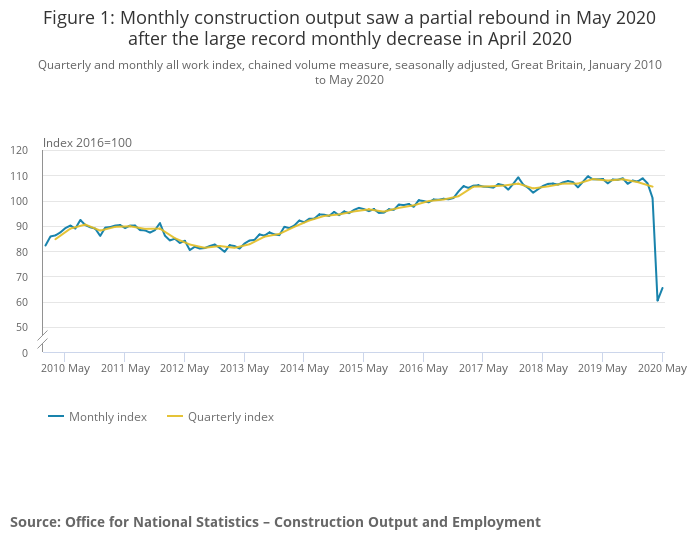Click the 2020 May x-axis label

point(662,368)
